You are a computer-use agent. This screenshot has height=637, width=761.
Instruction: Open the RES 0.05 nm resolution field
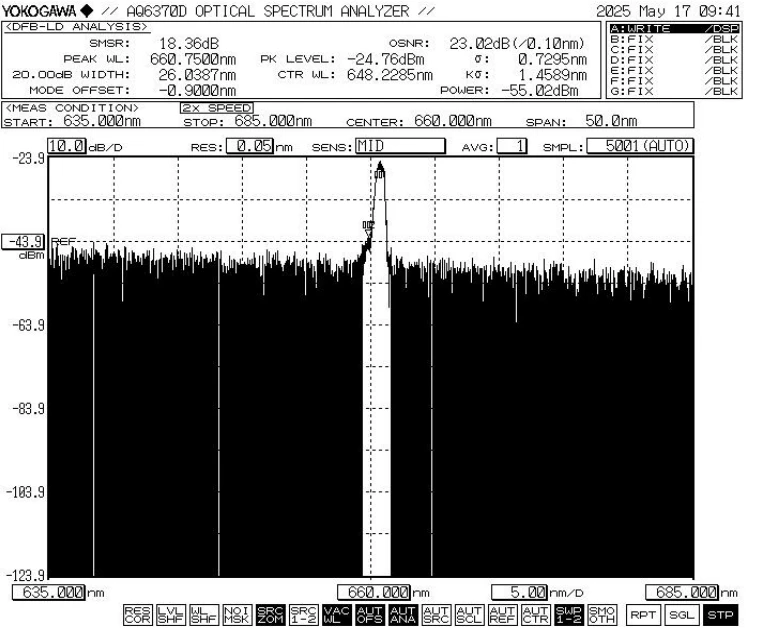tap(249, 146)
